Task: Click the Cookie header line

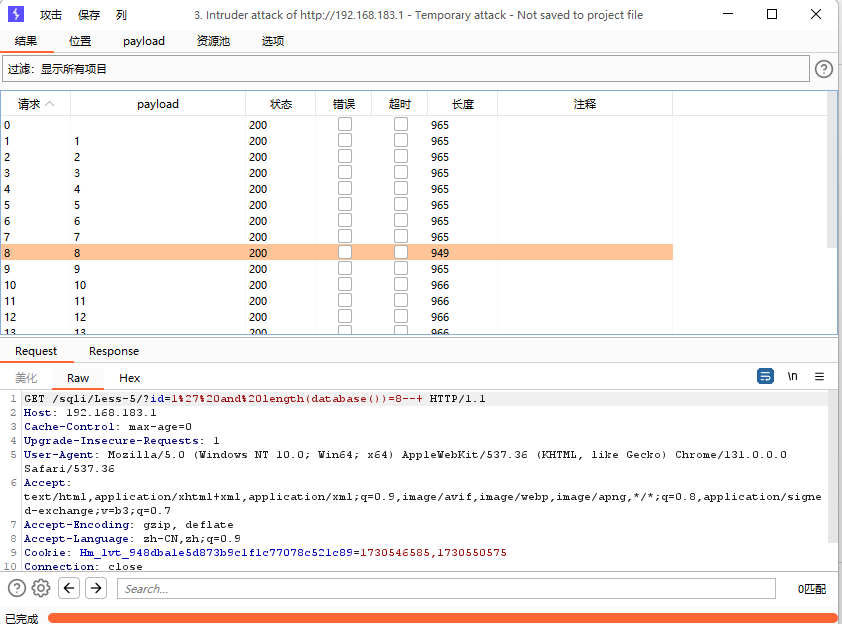Action: click(x=265, y=553)
